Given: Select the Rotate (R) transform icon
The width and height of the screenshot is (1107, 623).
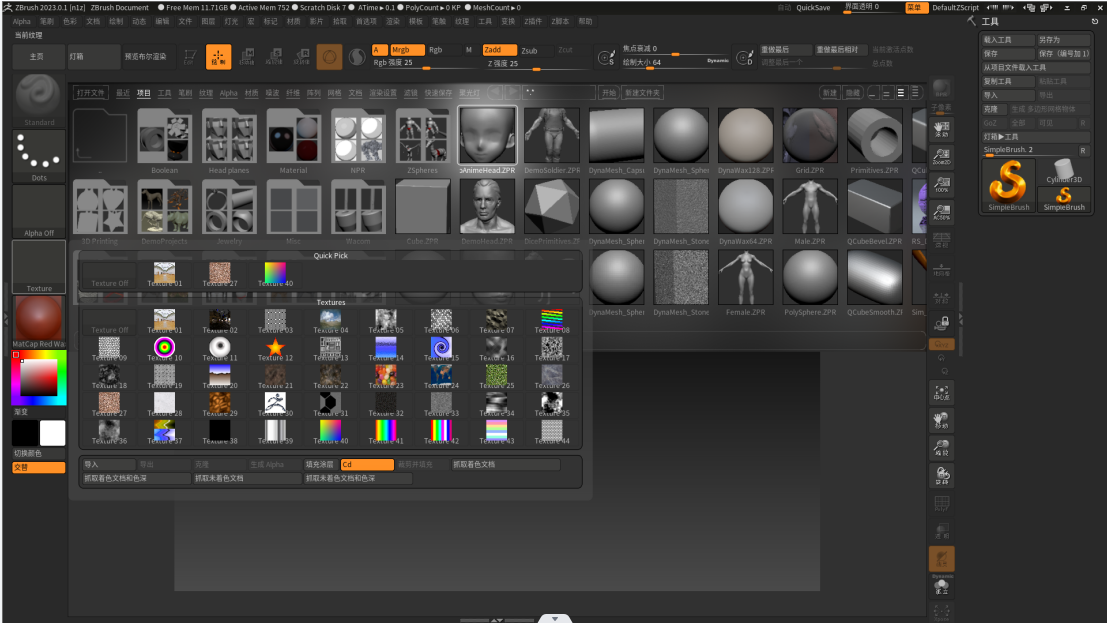Looking at the screenshot, I should click(301, 57).
